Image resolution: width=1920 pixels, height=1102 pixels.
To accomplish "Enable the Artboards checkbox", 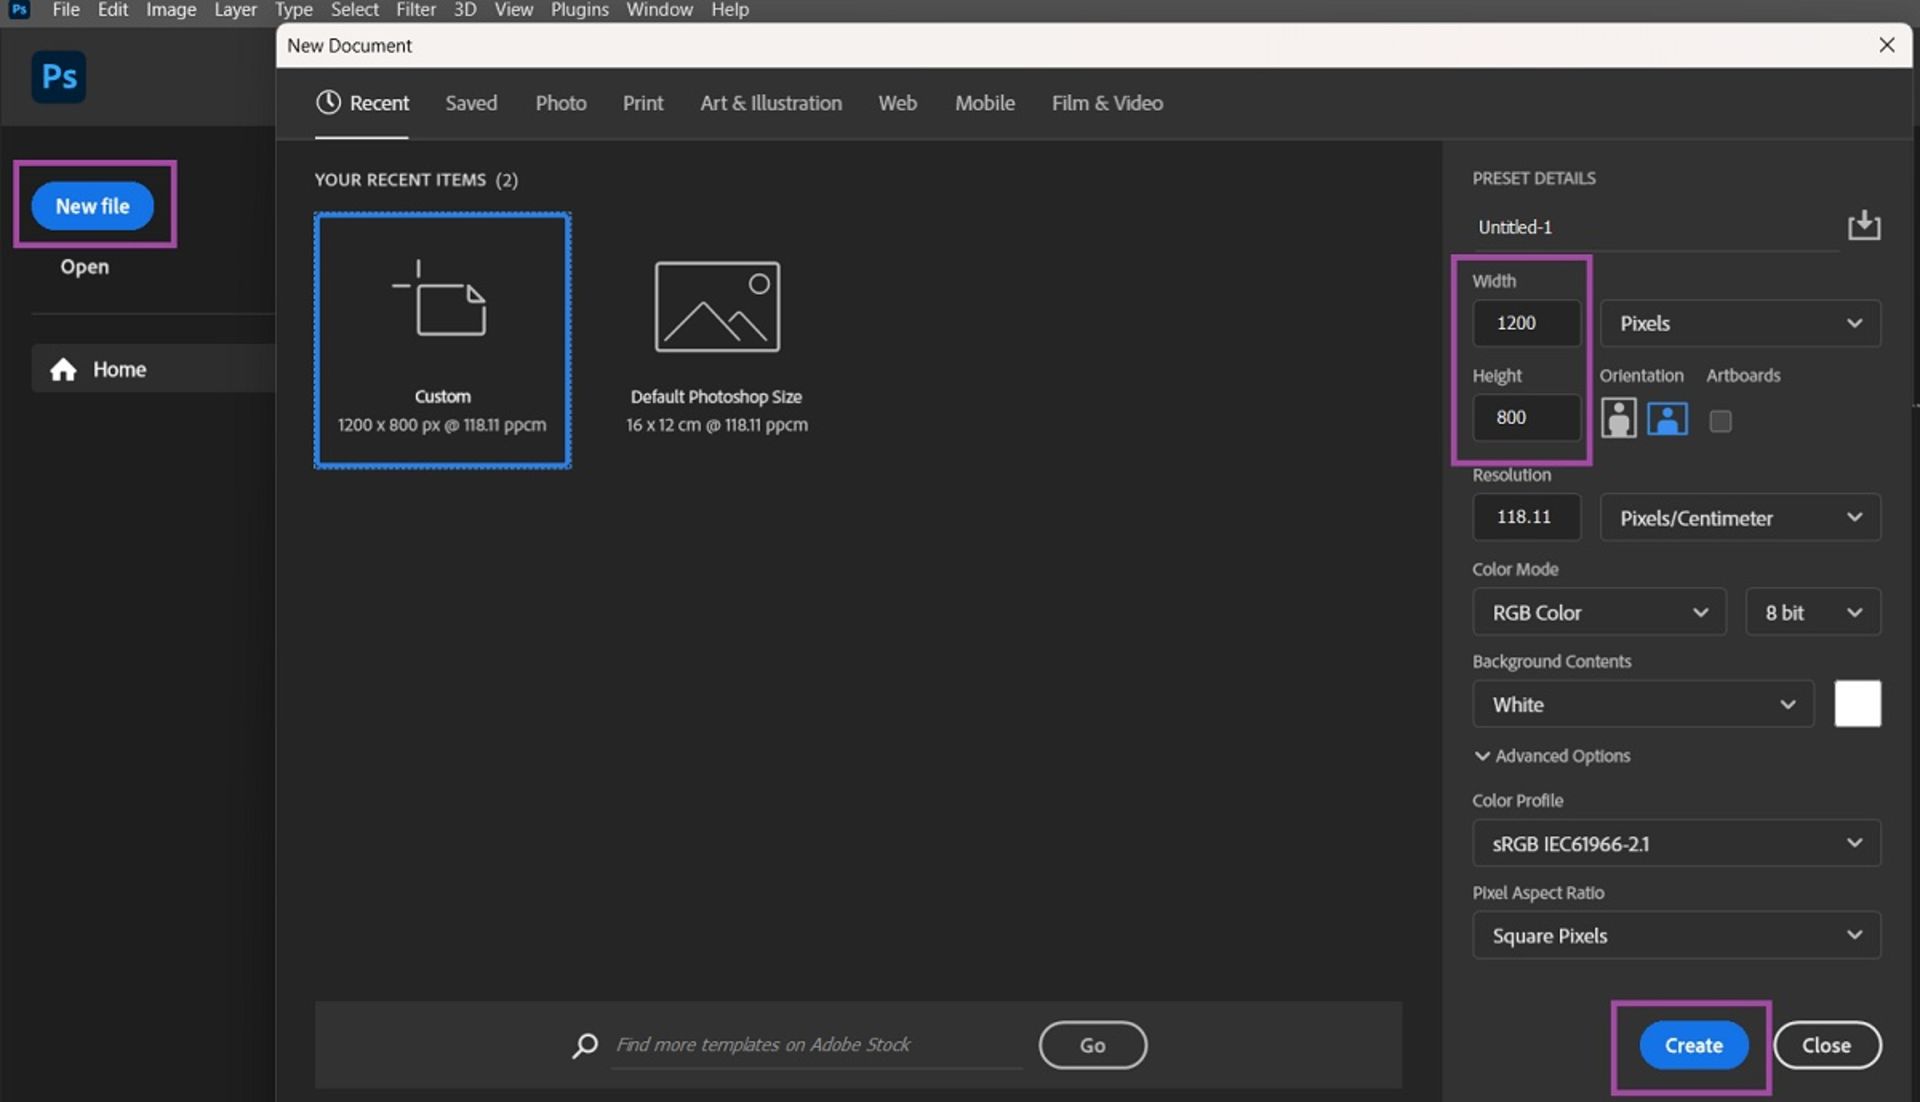I will pyautogui.click(x=1720, y=421).
